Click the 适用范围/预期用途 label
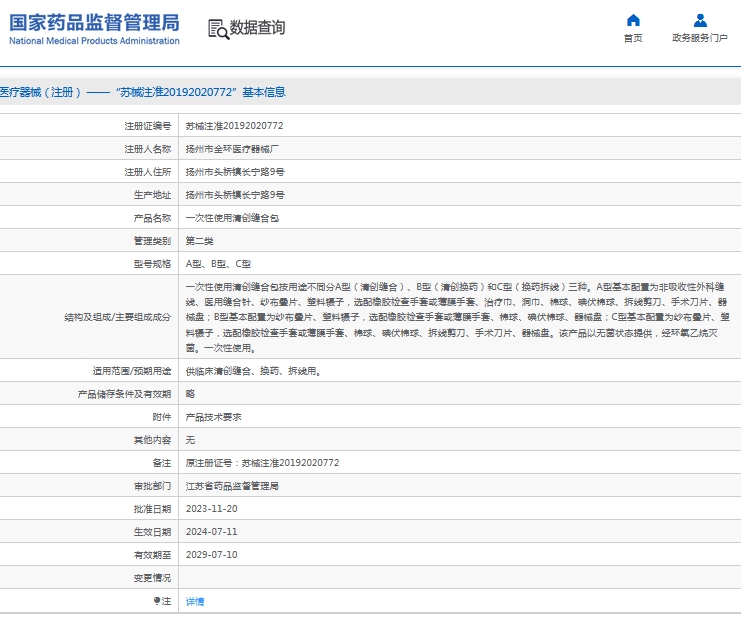This screenshot has width=741, height=620. click(x=132, y=371)
